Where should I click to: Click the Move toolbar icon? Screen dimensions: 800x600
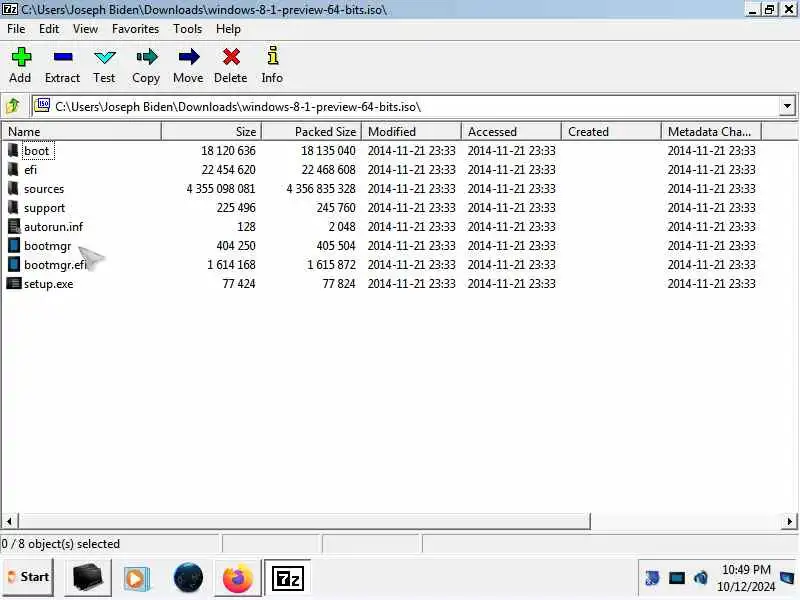pos(189,57)
